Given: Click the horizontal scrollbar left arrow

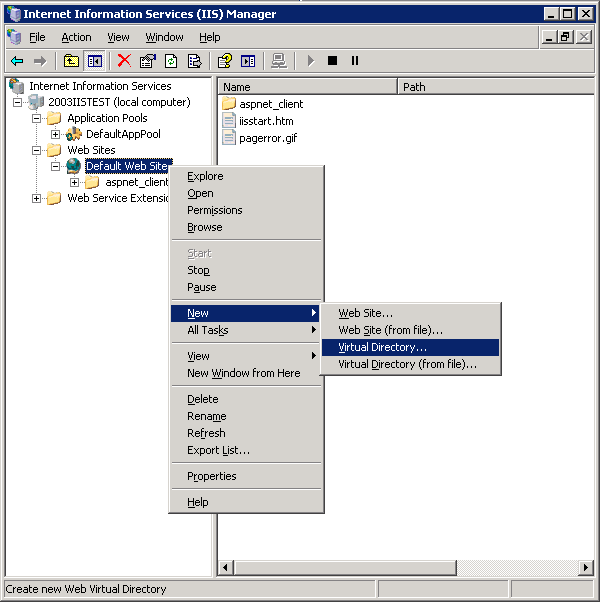Looking at the screenshot, I should coord(226,567).
